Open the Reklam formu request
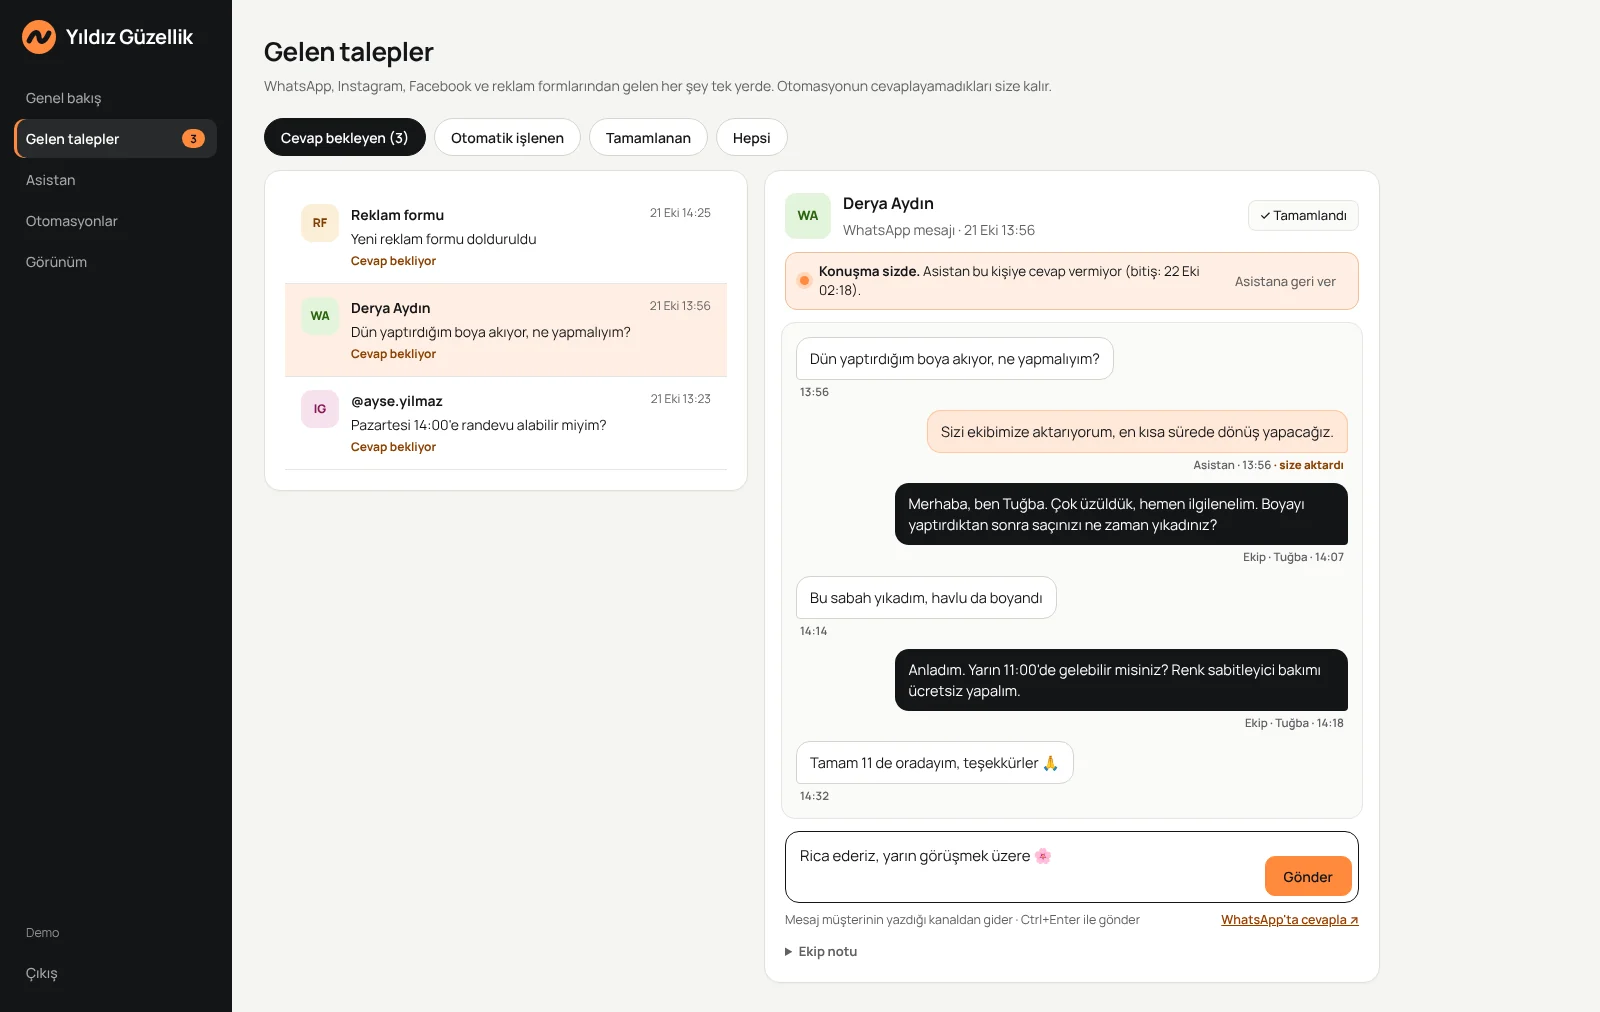The image size is (1600, 1012). [506, 237]
